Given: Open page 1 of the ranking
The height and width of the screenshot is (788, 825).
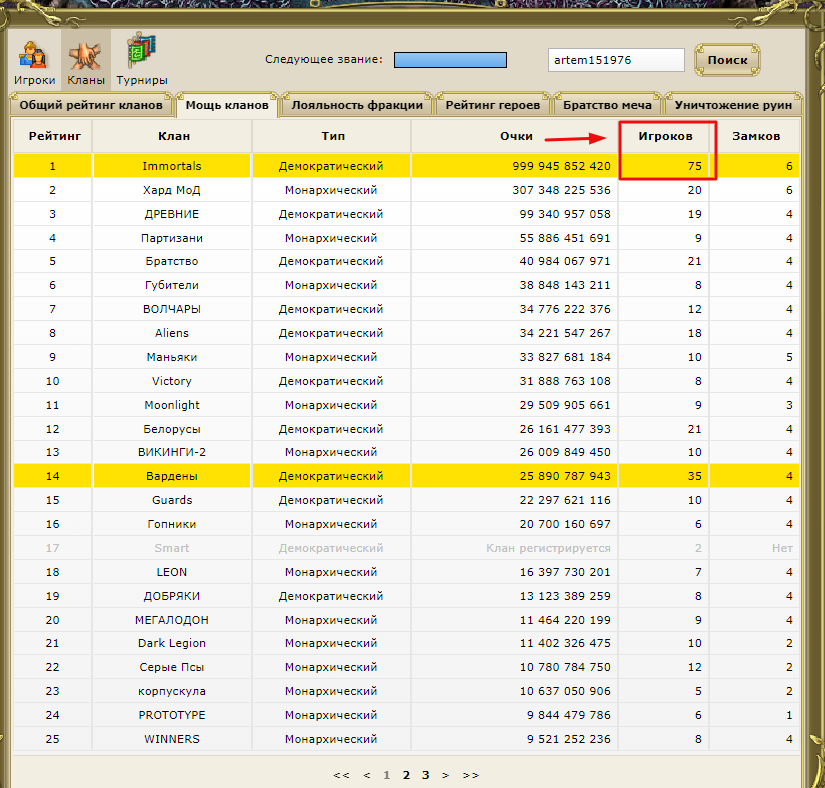Looking at the screenshot, I should 387,775.
